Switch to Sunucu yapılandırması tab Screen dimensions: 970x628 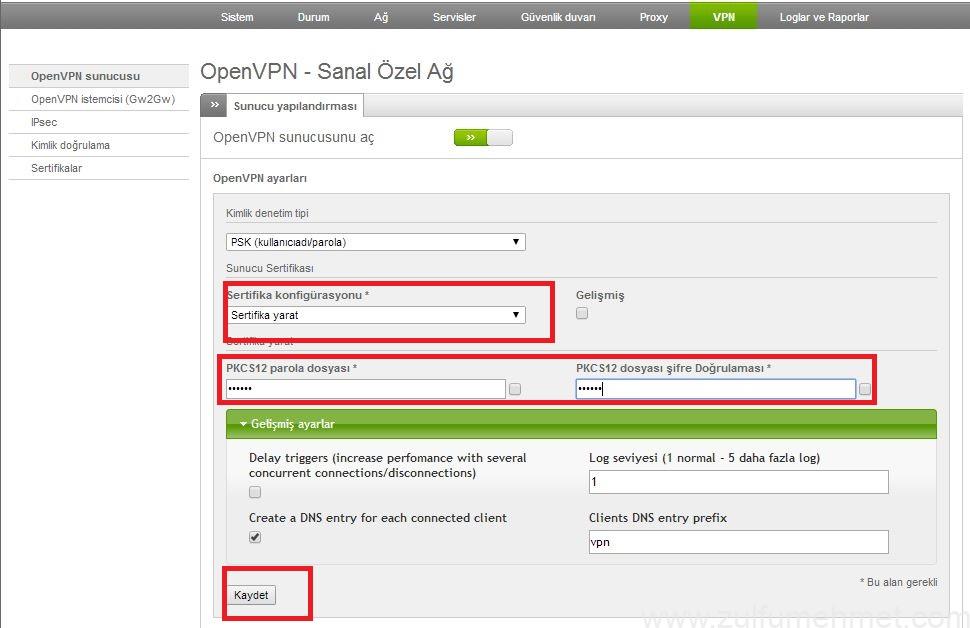coord(295,106)
